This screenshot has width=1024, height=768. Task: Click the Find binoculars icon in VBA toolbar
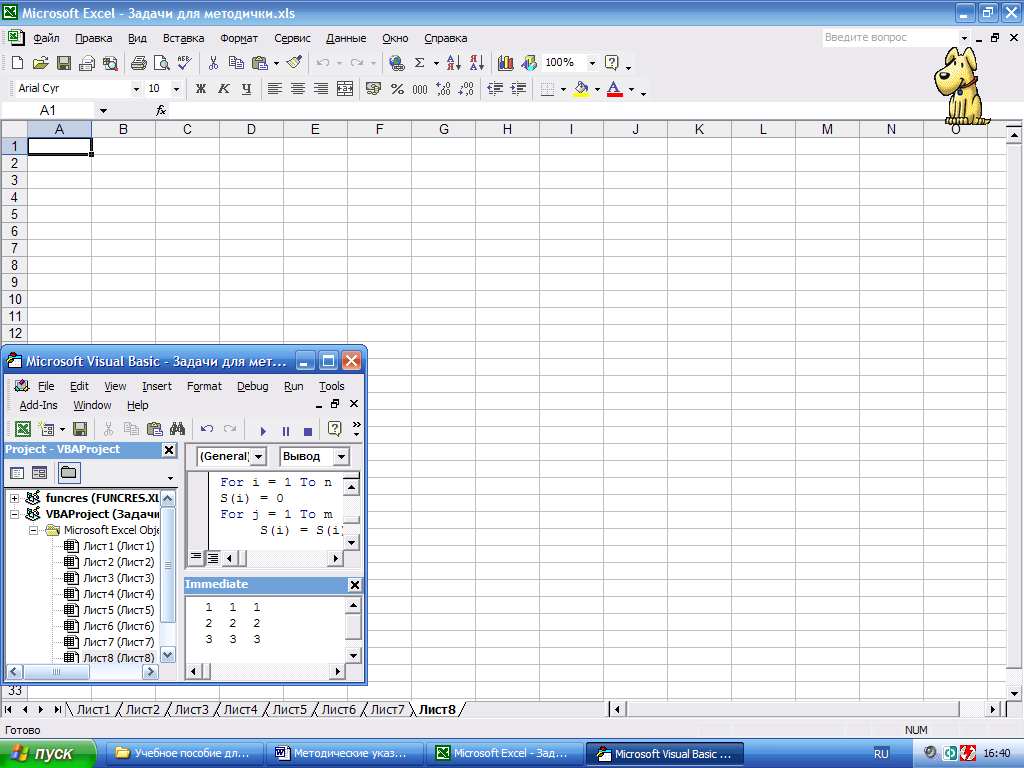177,429
